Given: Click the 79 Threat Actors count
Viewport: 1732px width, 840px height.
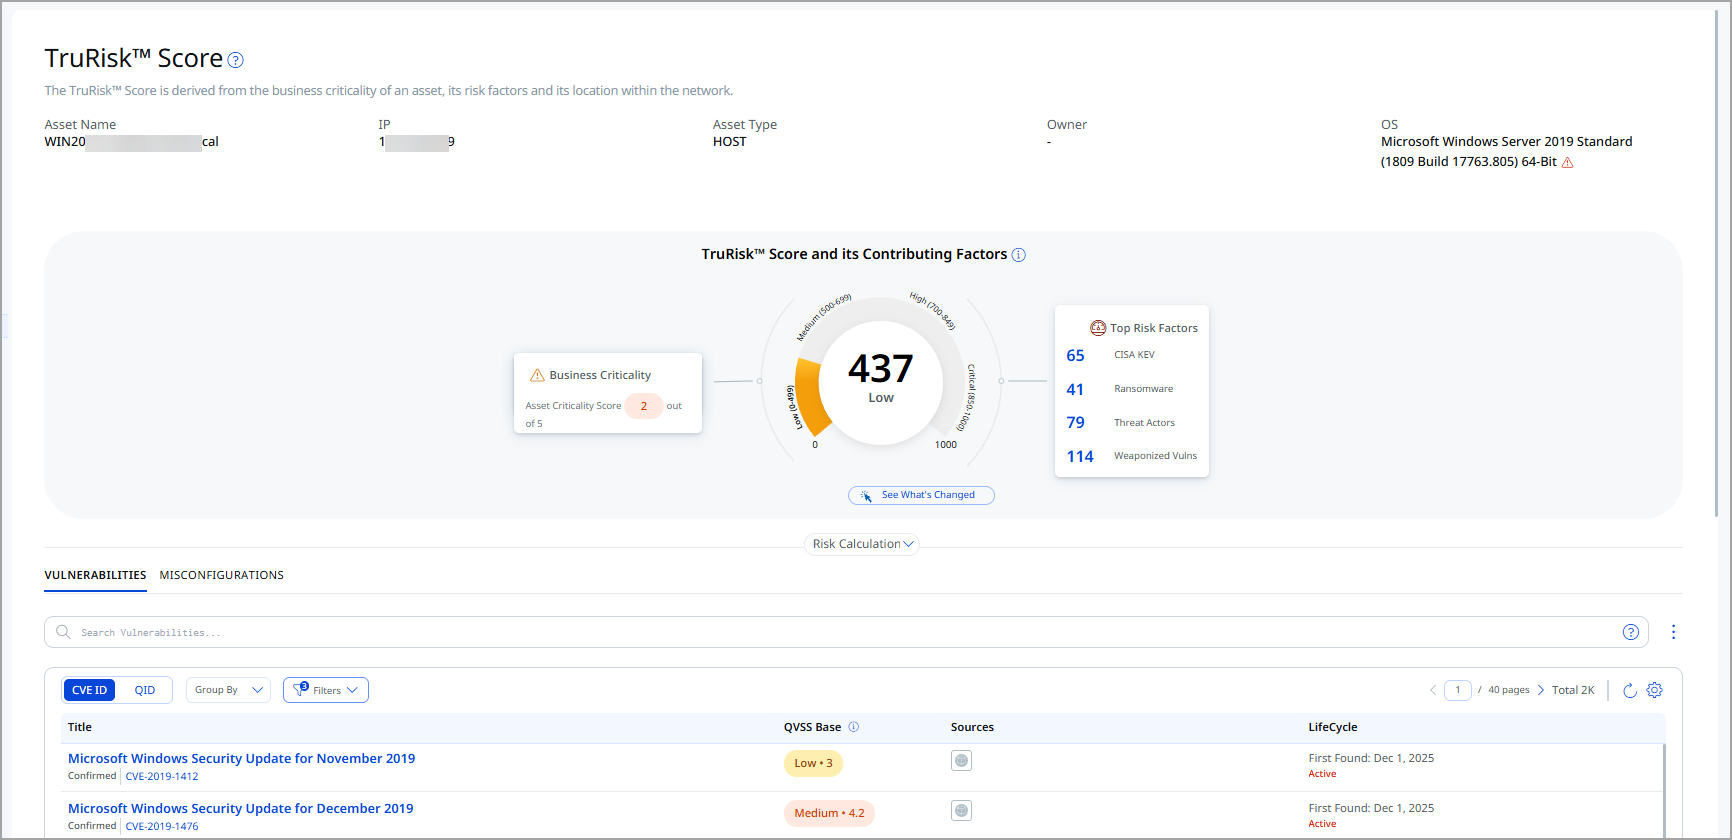Looking at the screenshot, I should [1076, 423].
